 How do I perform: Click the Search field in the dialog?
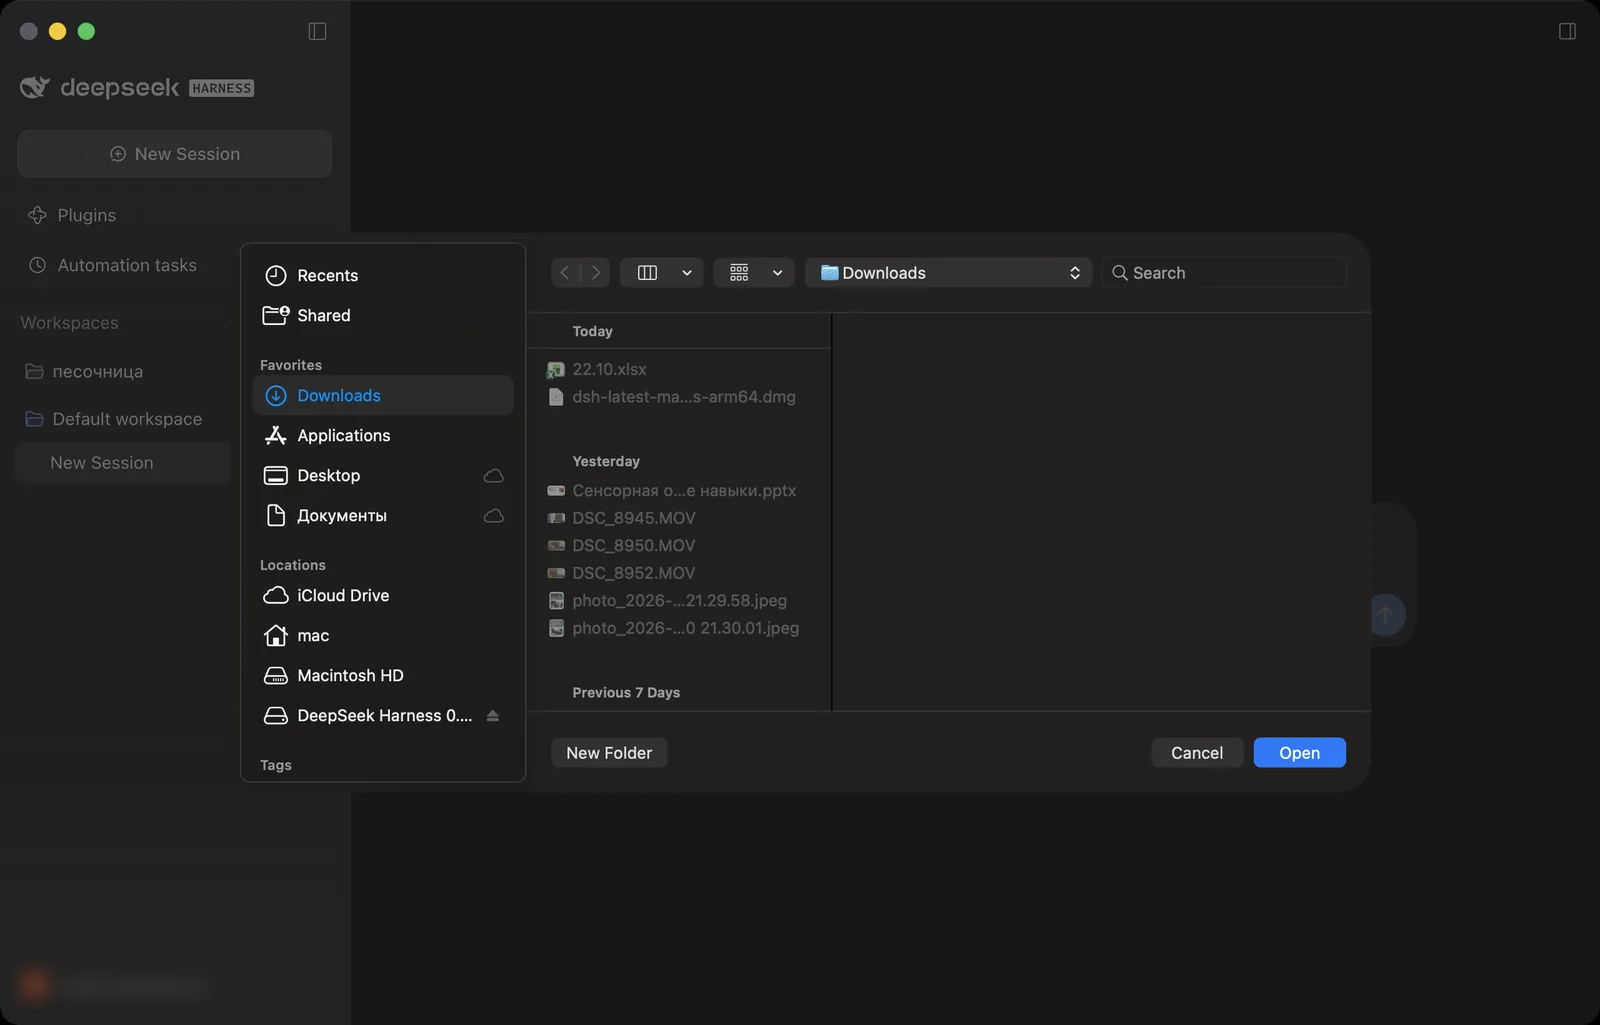(x=1225, y=273)
